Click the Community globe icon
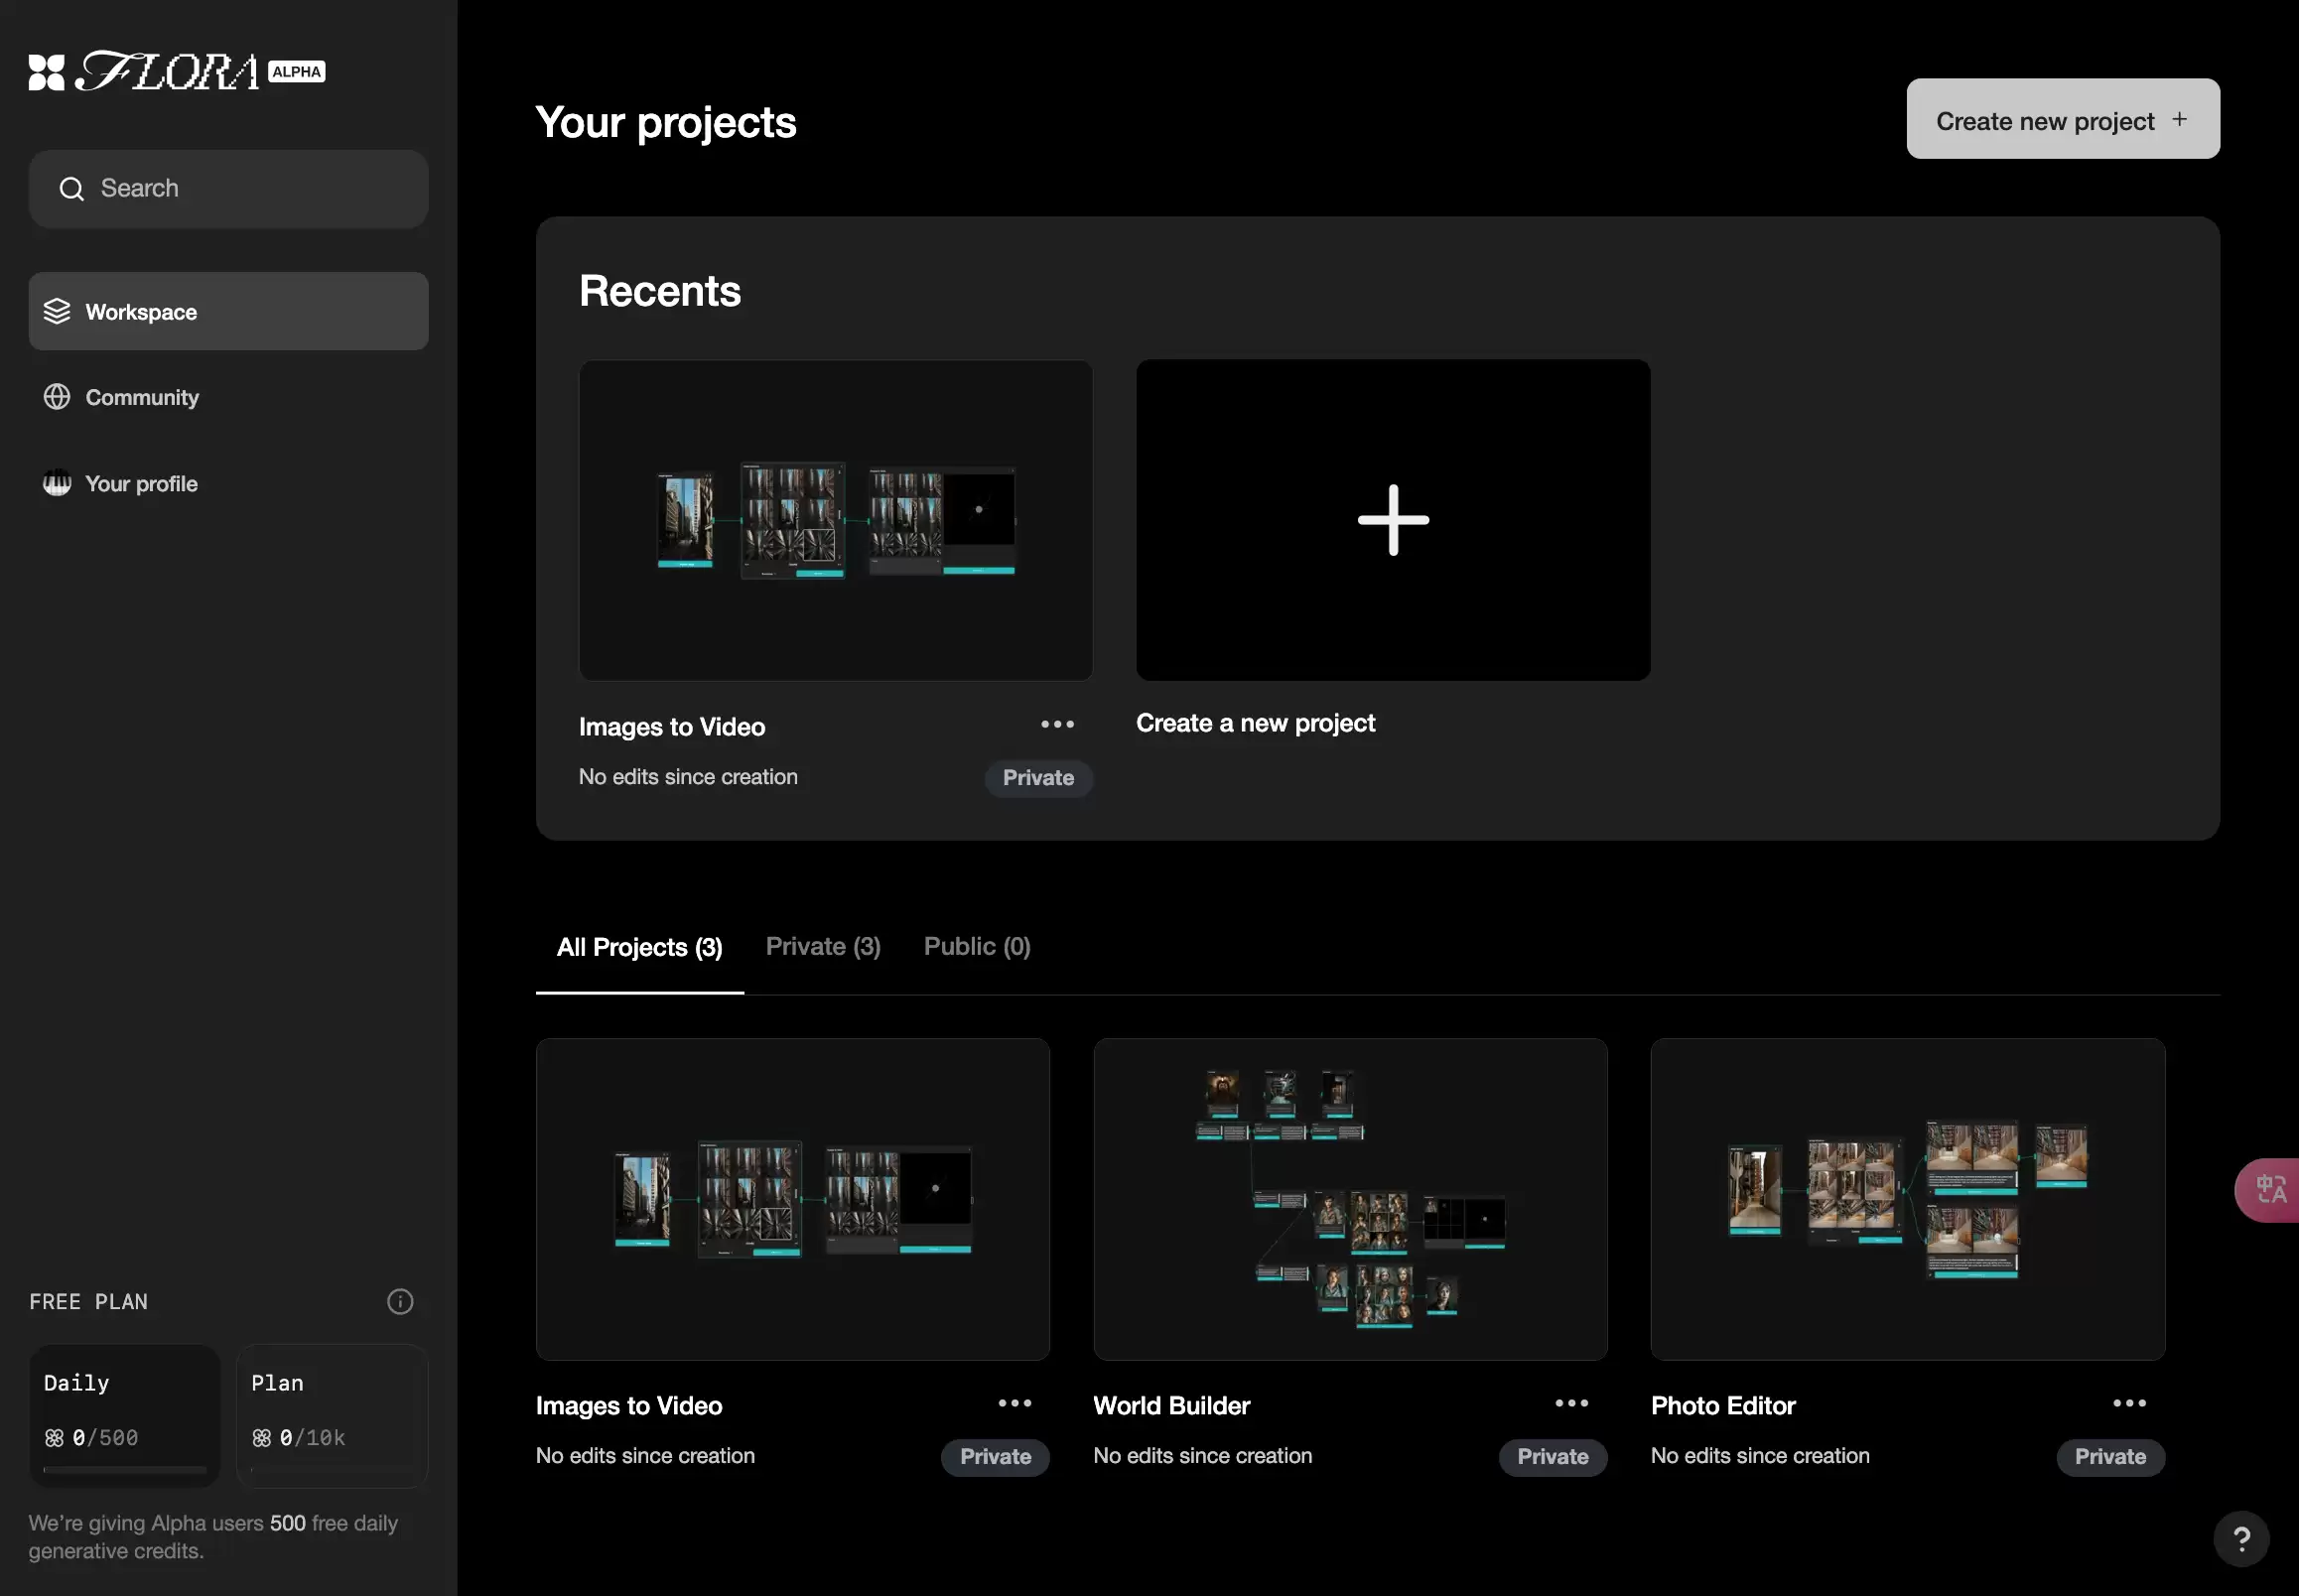This screenshot has width=2299, height=1596. (x=57, y=397)
